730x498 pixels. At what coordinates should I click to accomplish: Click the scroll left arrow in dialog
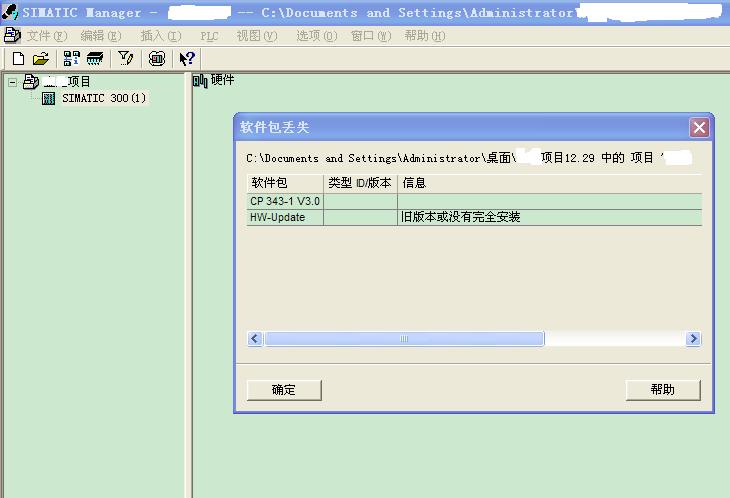click(255, 338)
